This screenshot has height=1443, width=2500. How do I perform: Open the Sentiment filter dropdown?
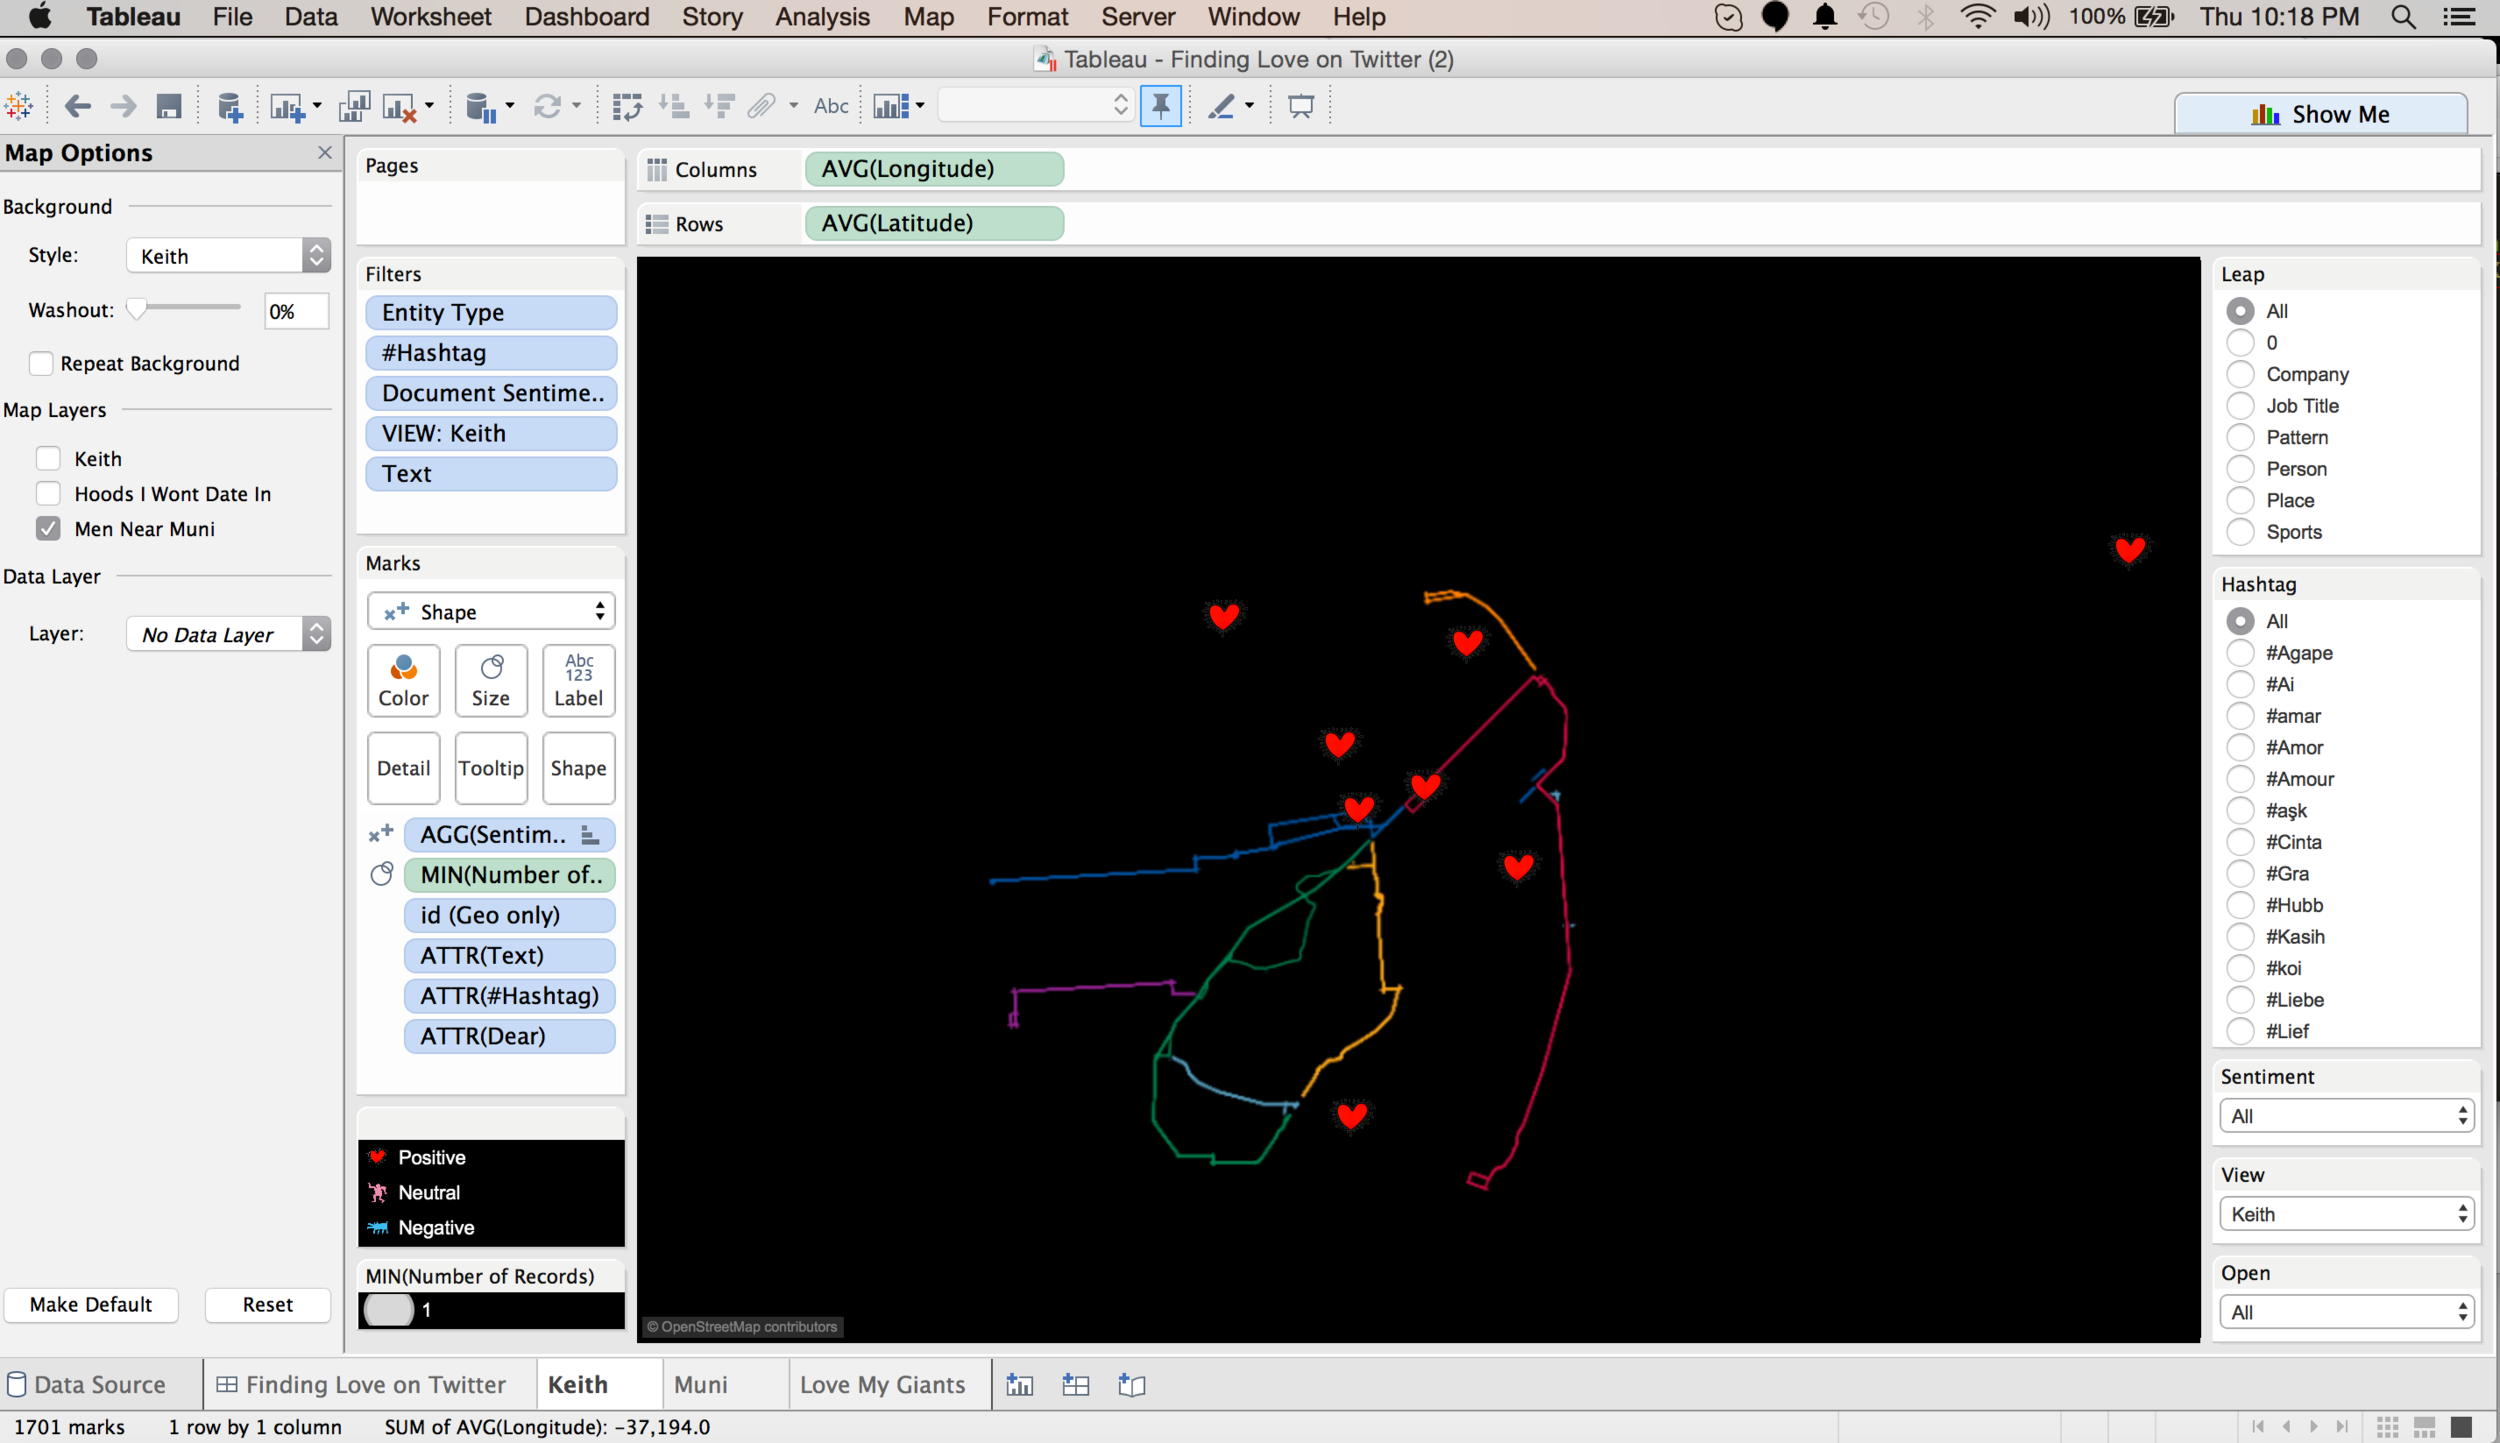coord(2346,1116)
